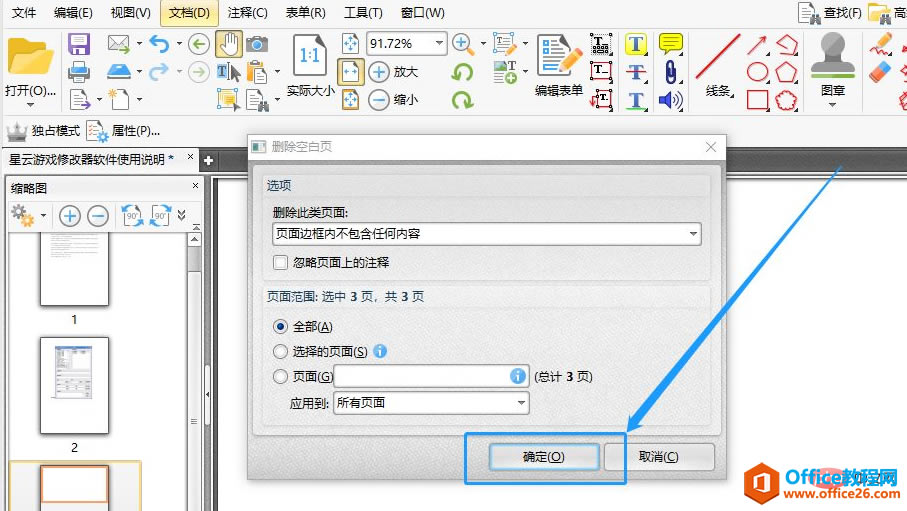Select the 页面(G) radio button
The width and height of the screenshot is (907, 511).
pos(281,377)
